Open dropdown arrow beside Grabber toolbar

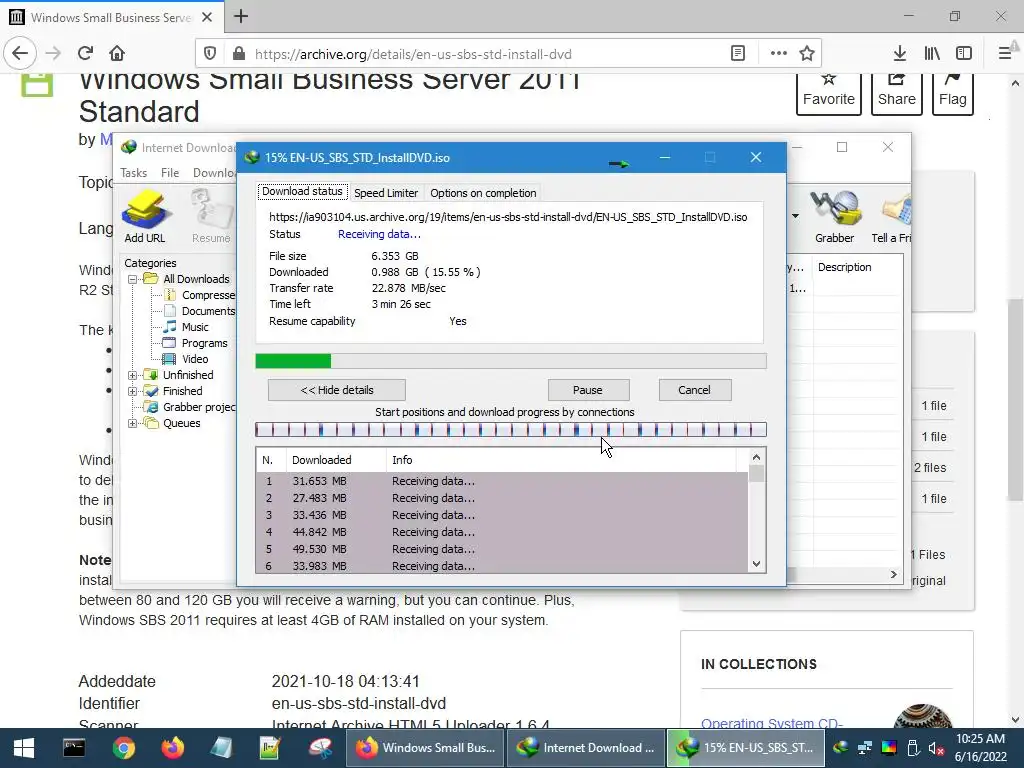pos(795,216)
